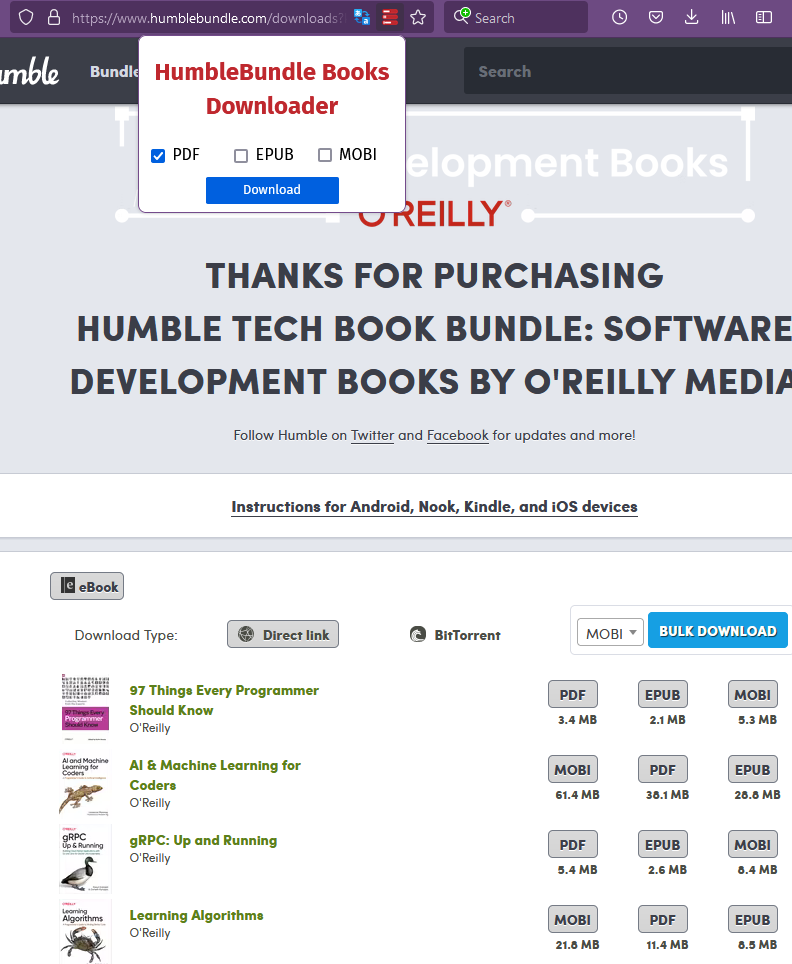
Task: Save page to Pocket icon
Action: click(656, 17)
